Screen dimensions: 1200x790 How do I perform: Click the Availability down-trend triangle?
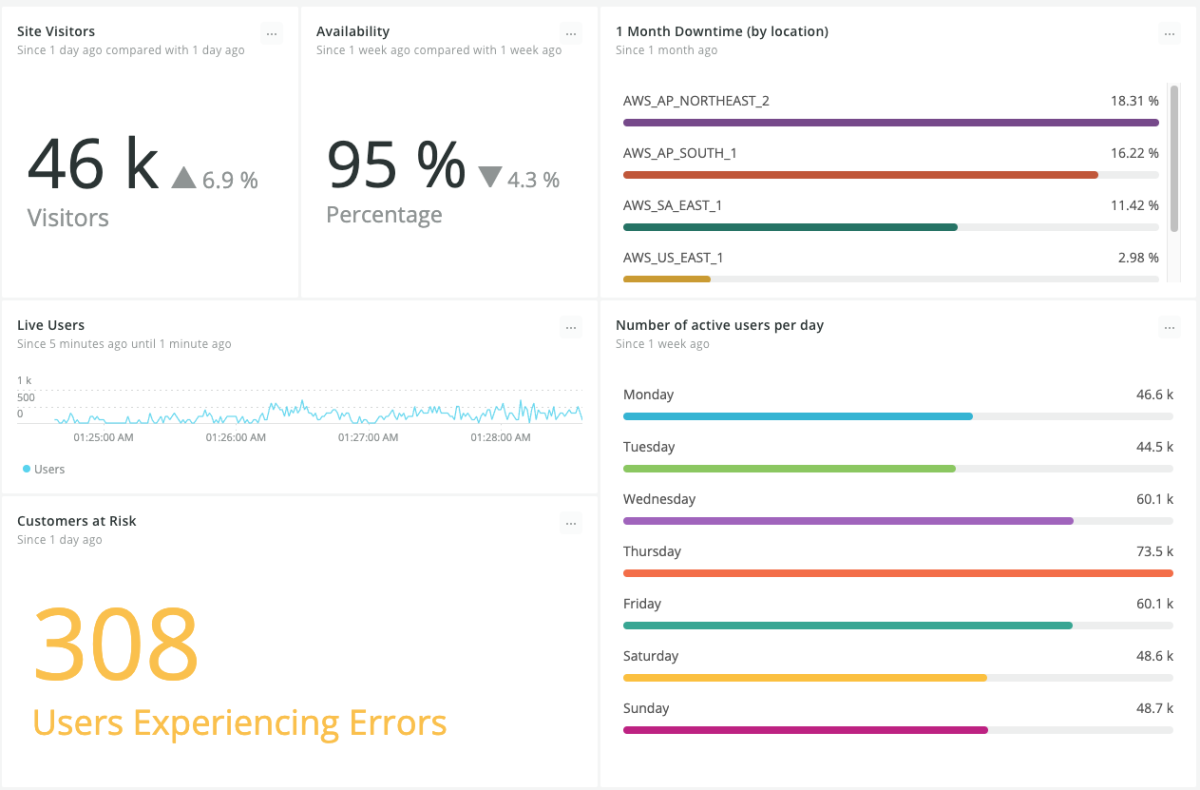click(490, 177)
